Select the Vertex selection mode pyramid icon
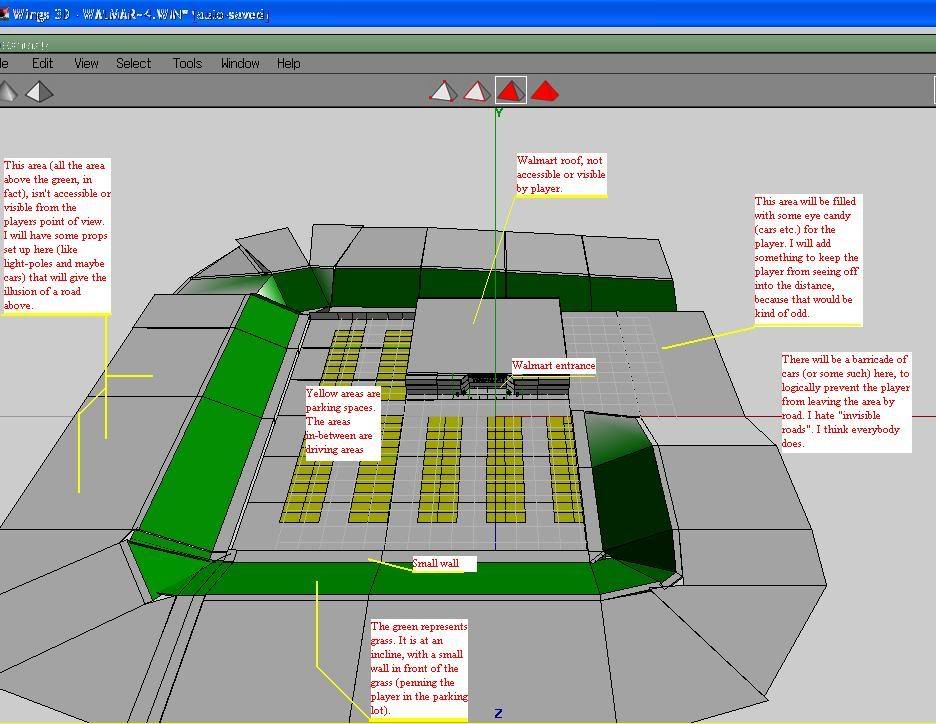Viewport: 936px width, 724px height. (x=443, y=92)
